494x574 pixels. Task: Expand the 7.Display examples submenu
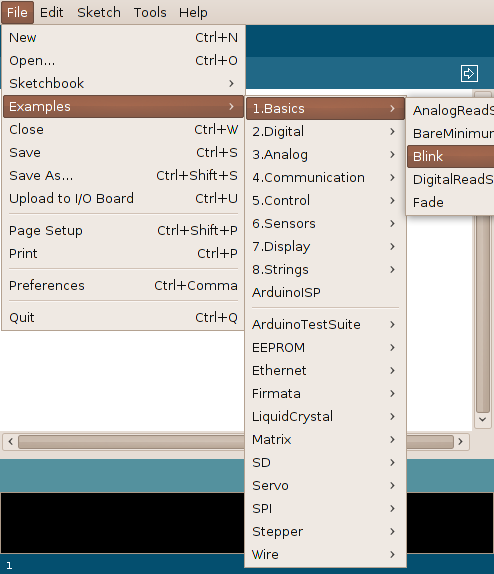pos(325,246)
